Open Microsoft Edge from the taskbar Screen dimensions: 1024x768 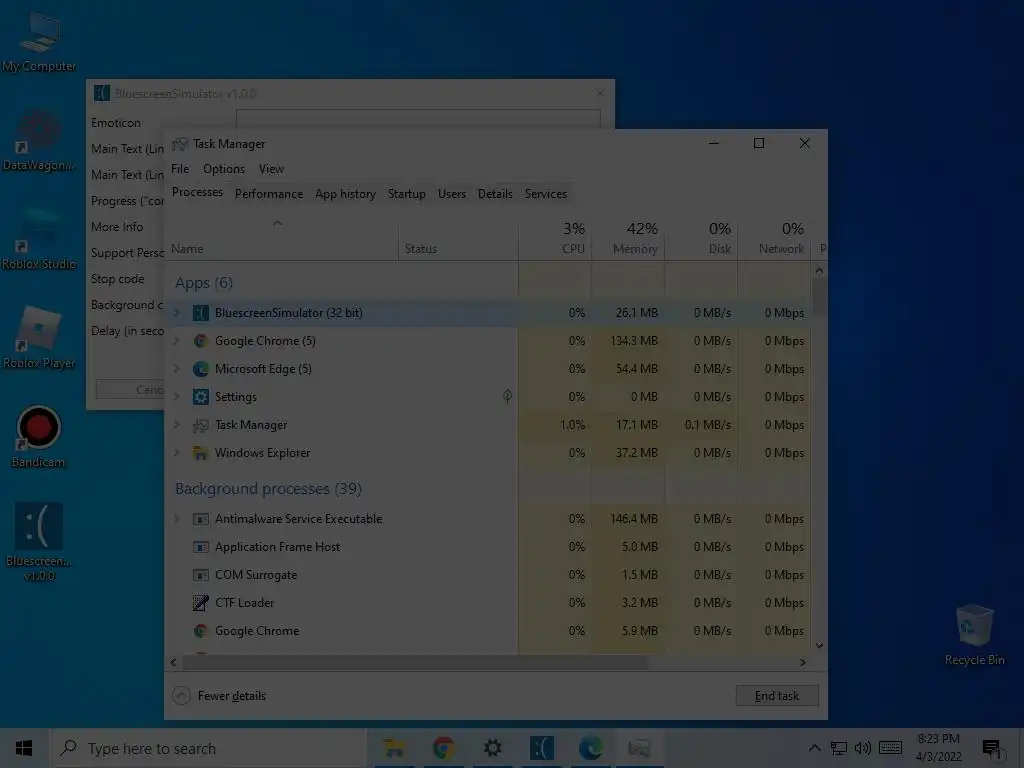[x=590, y=748]
